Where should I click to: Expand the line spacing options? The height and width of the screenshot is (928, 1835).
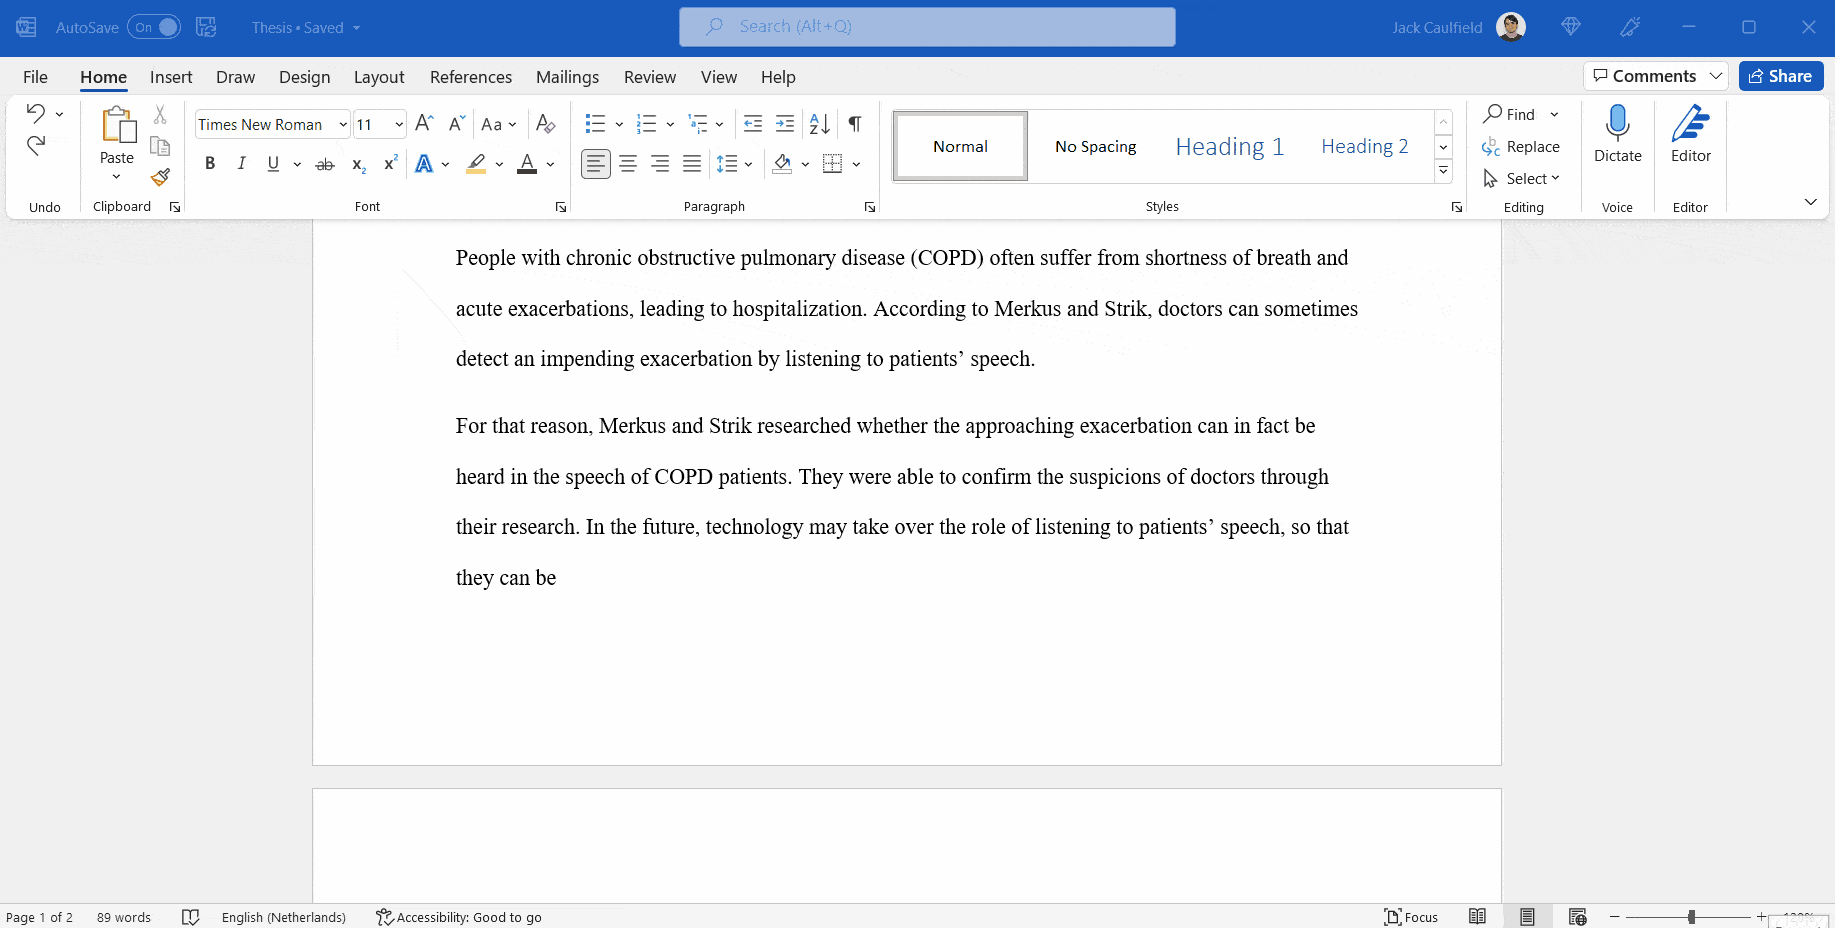(x=748, y=163)
